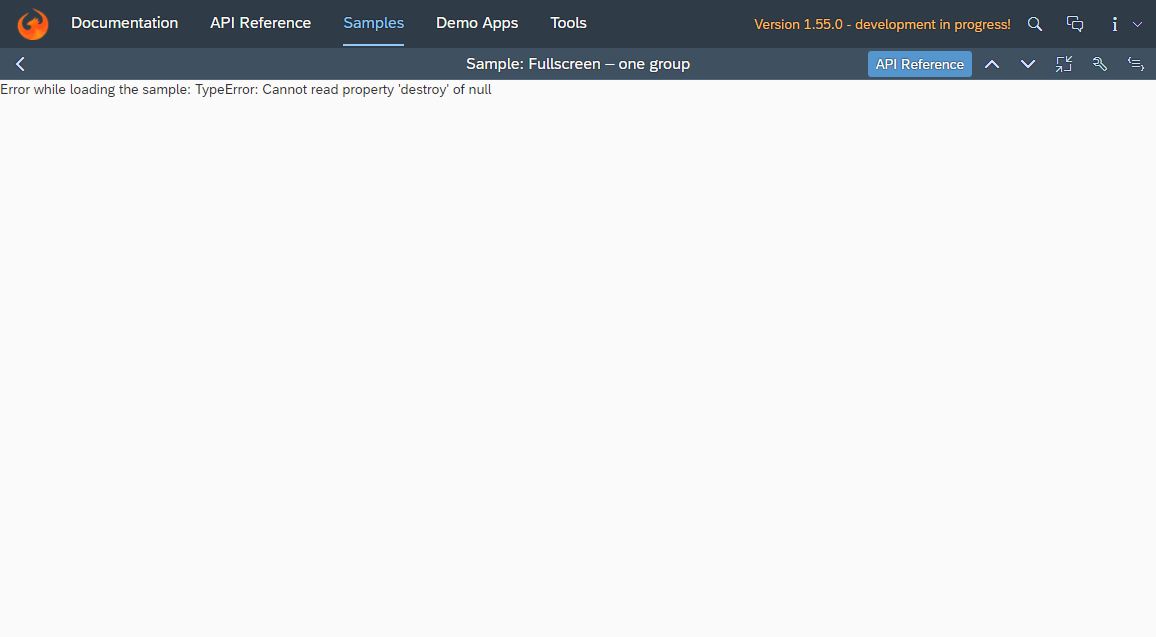Click the OpenUI5 phoenix logo
Image resolution: width=1156 pixels, height=637 pixels.
coord(32,23)
